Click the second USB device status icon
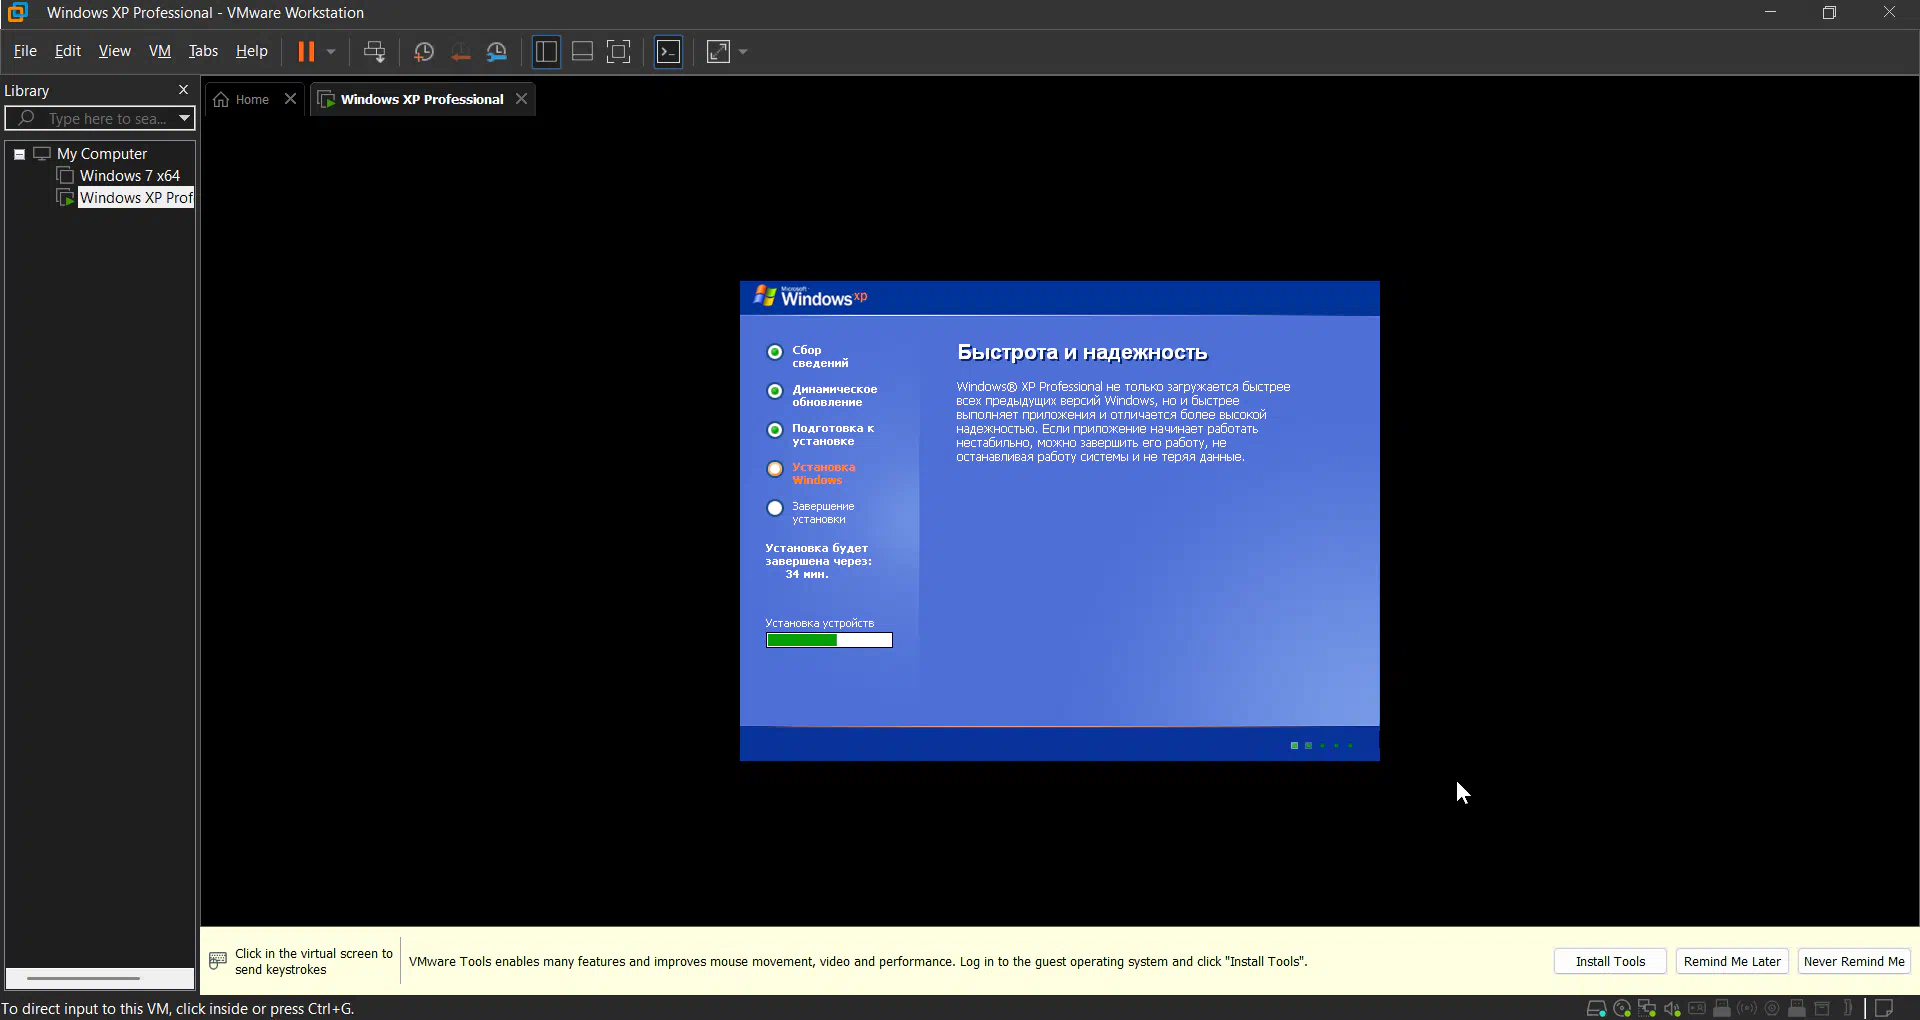1920x1020 pixels. (1797, 1008)
